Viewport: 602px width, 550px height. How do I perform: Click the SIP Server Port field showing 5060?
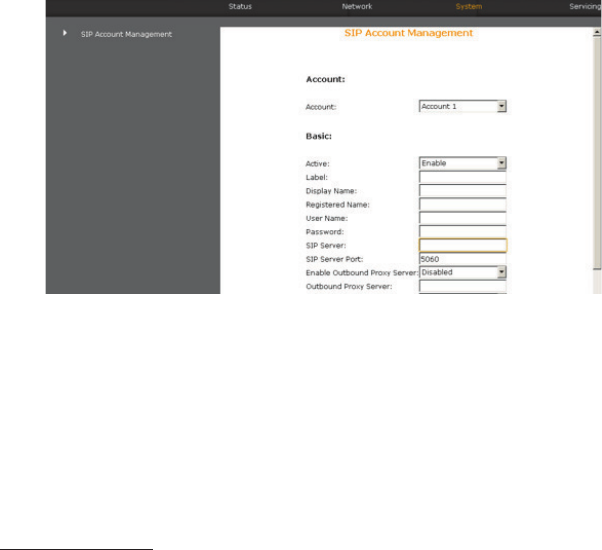click(463, 259)
